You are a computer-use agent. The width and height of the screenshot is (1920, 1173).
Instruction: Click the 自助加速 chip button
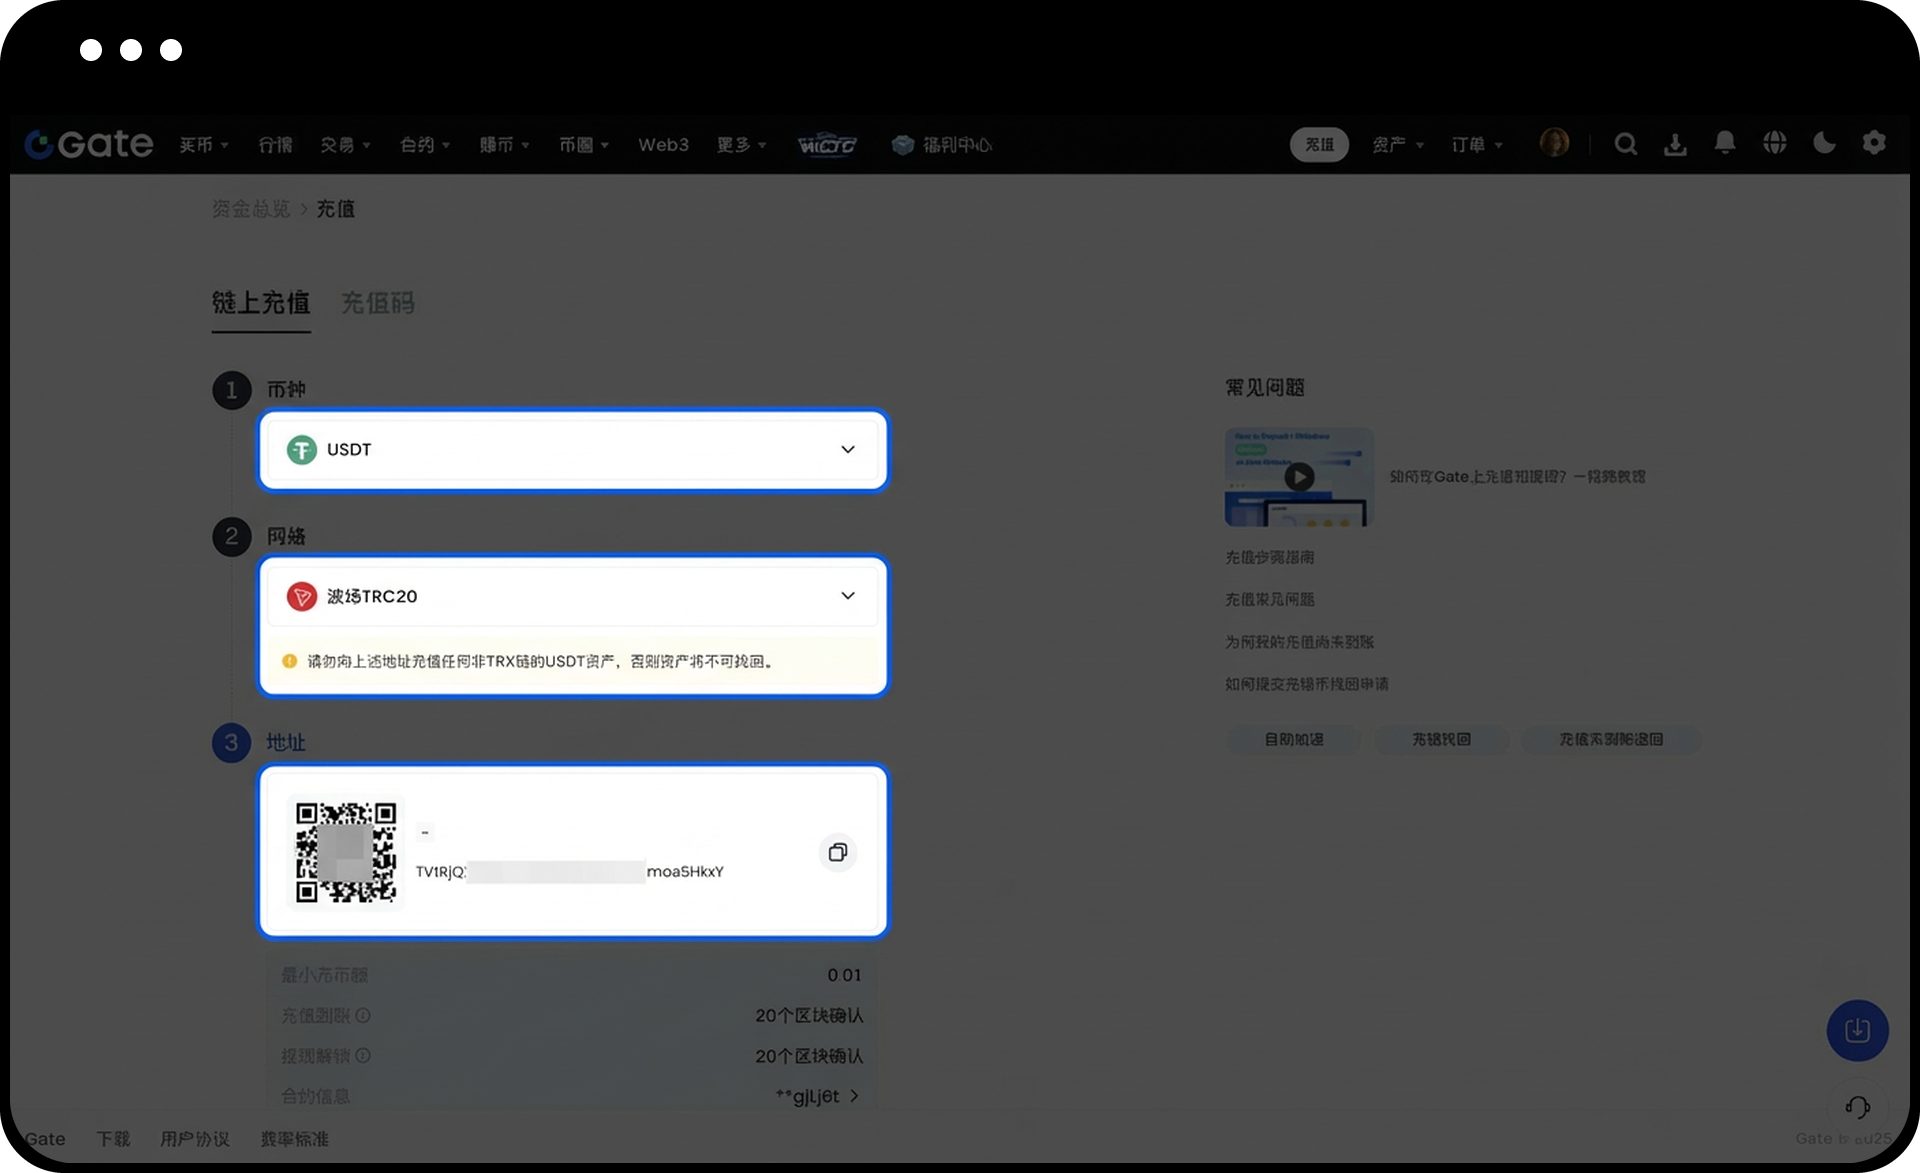pyautogui.click(x=1293, y=740)
